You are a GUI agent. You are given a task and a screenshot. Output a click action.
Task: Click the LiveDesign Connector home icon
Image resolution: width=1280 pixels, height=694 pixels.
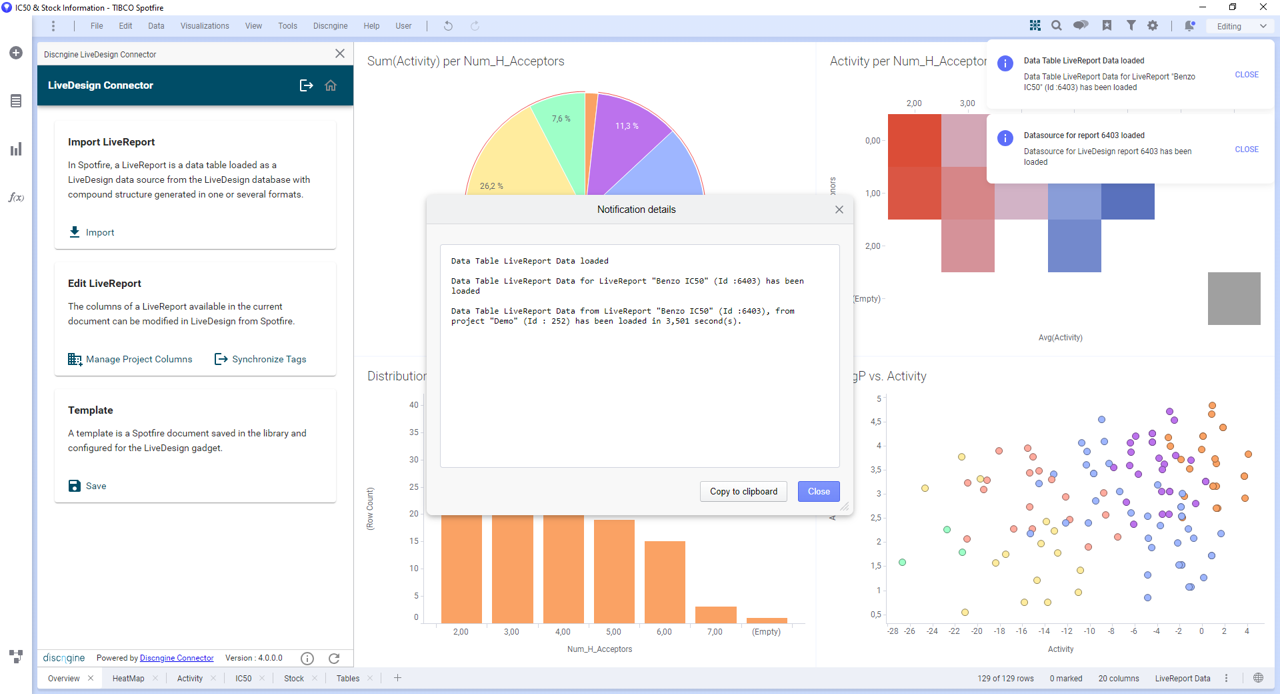point(331,85)
